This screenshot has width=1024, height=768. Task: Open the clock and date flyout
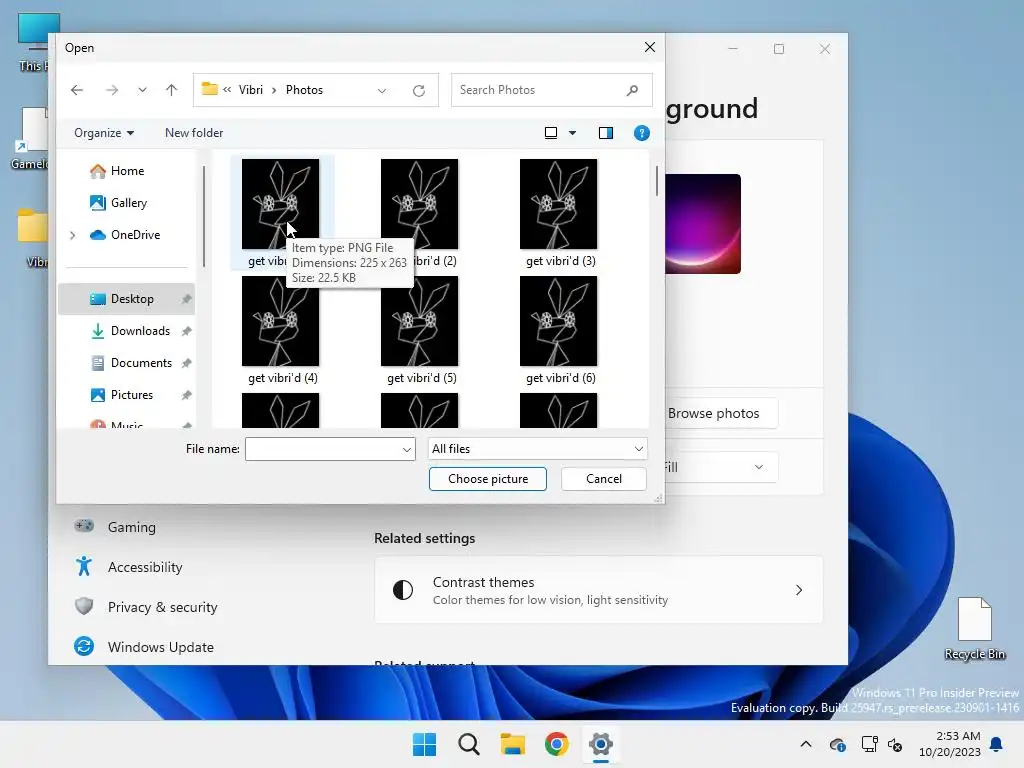tap(950, 744)
